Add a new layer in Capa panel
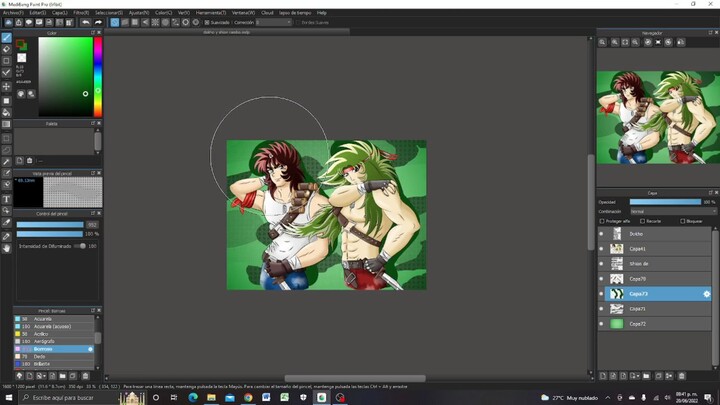 [x=603, y=376]
